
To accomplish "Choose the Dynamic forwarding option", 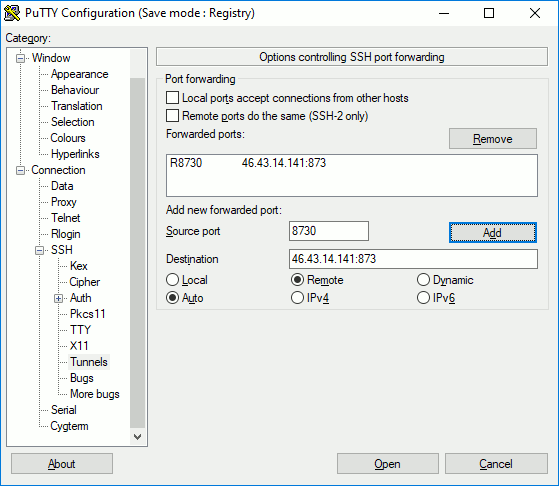I will [423, 280].
